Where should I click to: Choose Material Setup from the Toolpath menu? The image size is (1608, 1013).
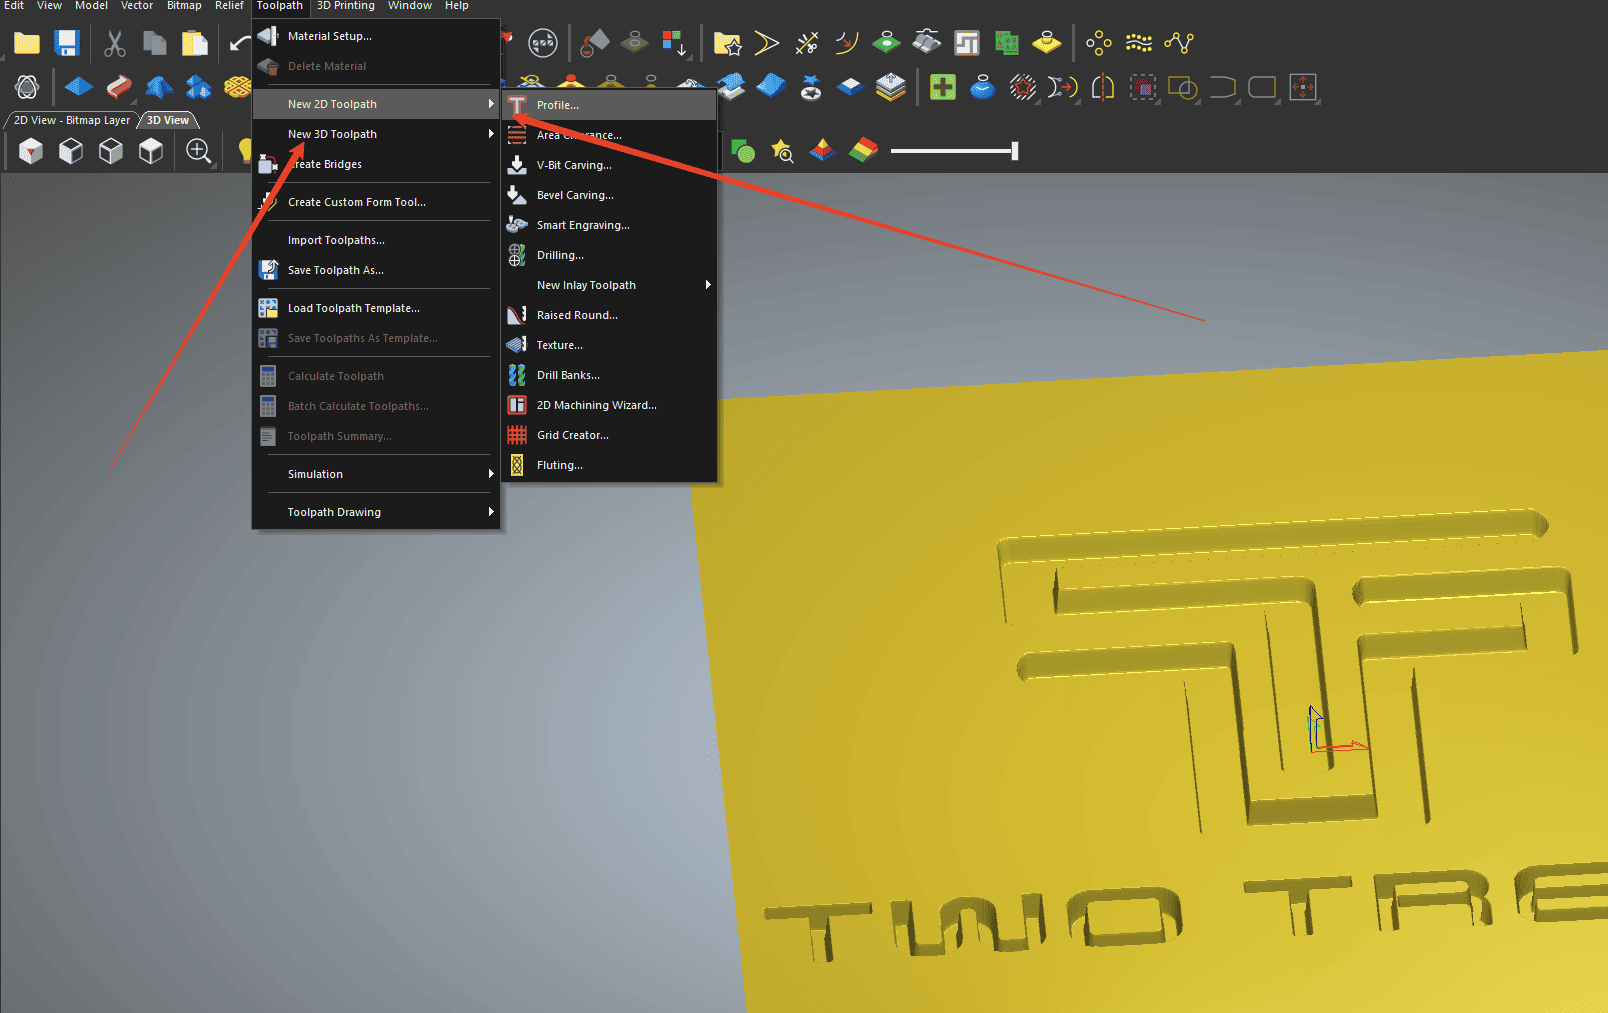pyautogui.click(x=329, y=36)
